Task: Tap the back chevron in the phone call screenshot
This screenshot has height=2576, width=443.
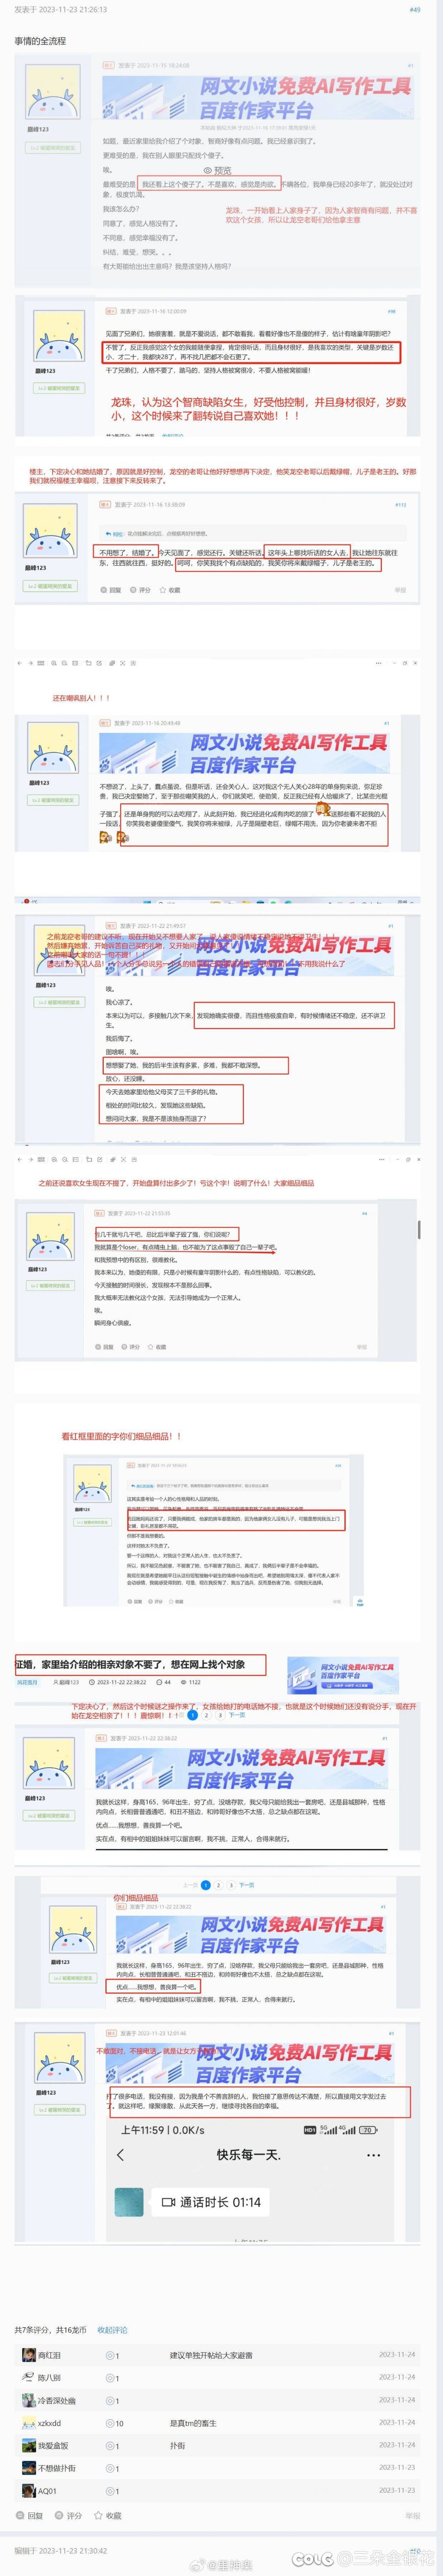Action: point(120,2154)
